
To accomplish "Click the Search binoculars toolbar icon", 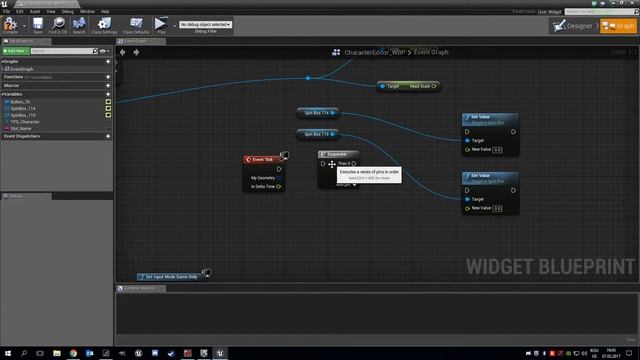I will 79,25.
